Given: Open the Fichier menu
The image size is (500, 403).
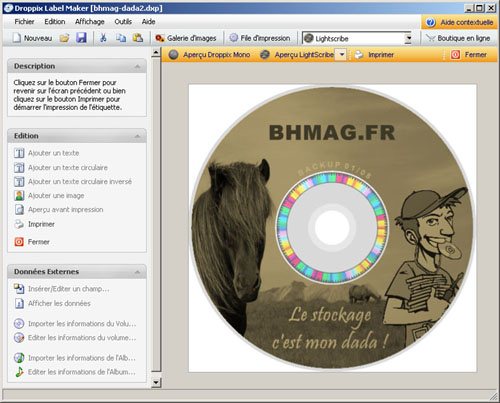Looking at the screenshot, I should [24, 22].
